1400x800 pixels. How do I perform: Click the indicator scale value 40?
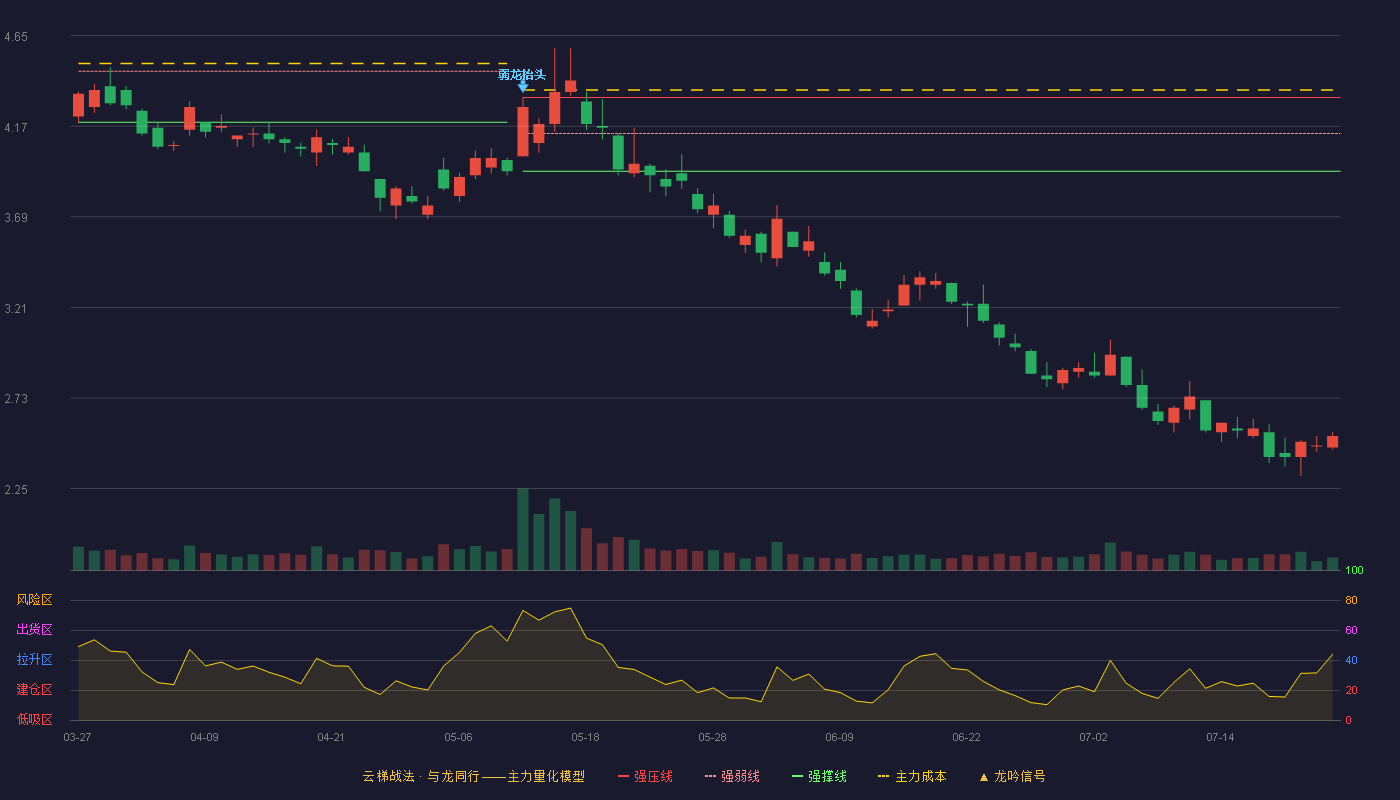point(1351,660)
